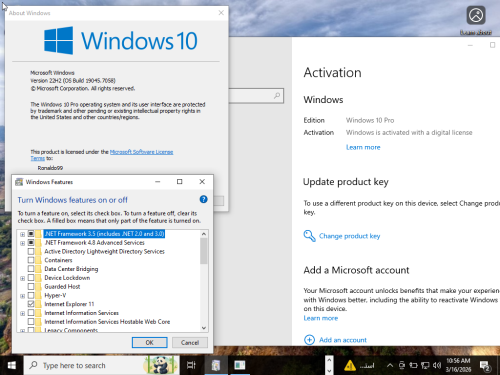The image size is (500, 375).
Task: Open the Microsoft Software License Terms link
Action: pyautogui.click(x=141, y=152)
